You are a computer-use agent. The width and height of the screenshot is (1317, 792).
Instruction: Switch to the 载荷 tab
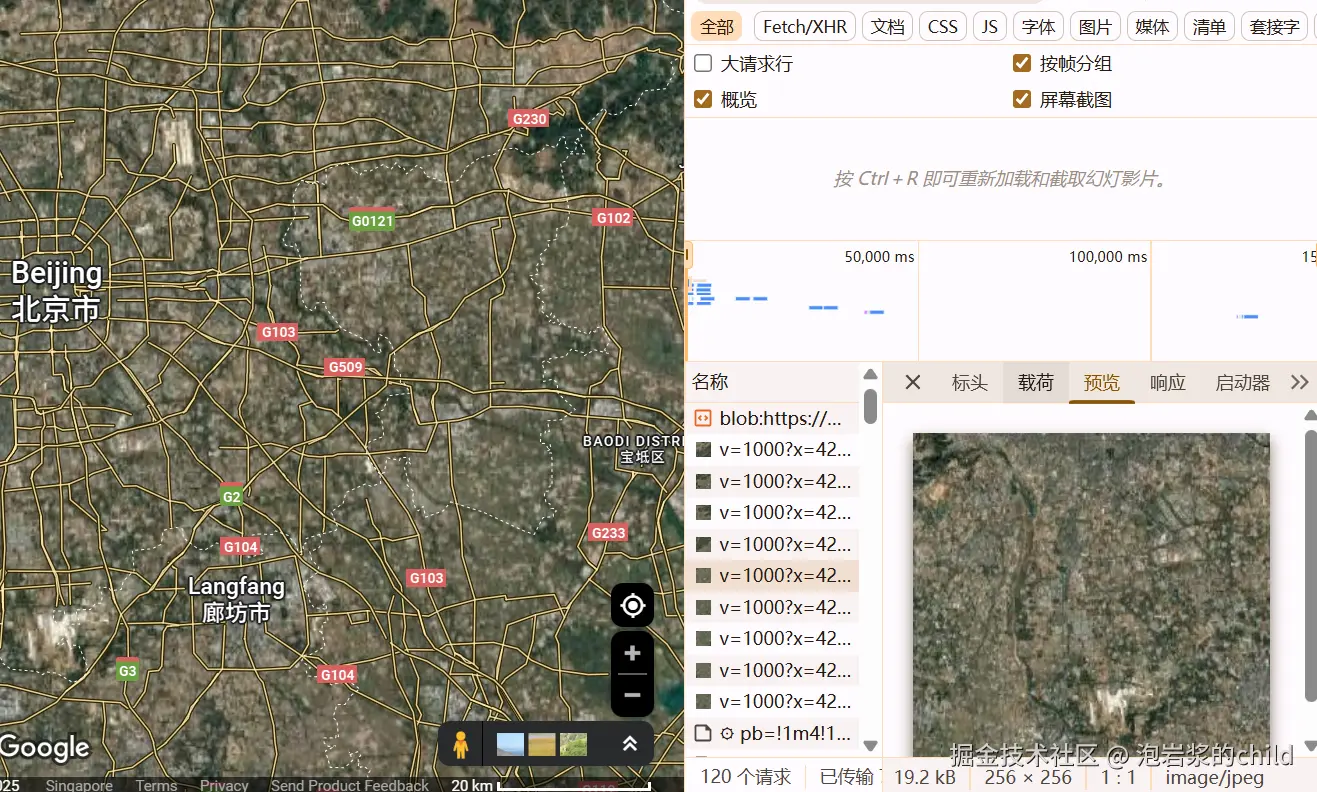click(1036, 382)
